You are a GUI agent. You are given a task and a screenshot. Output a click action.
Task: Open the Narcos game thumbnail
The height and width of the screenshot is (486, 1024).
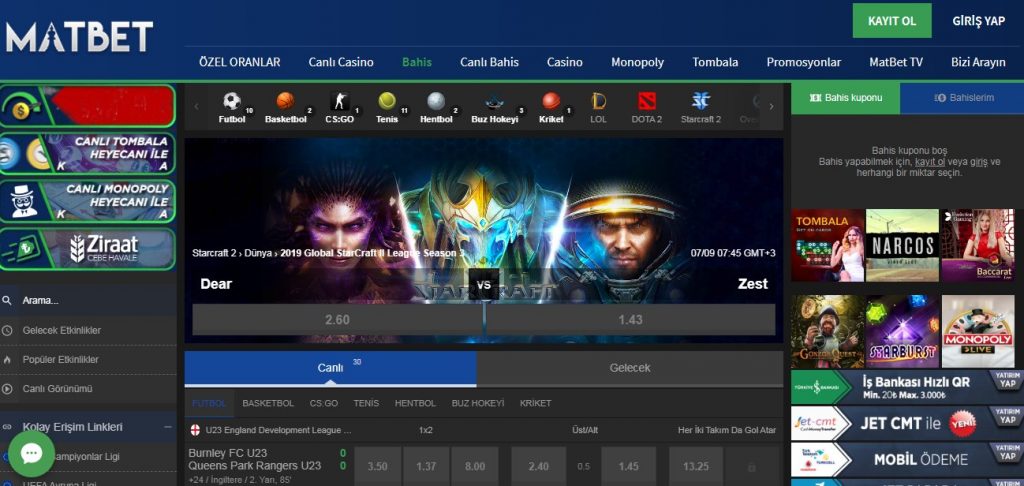click(901, 245)
